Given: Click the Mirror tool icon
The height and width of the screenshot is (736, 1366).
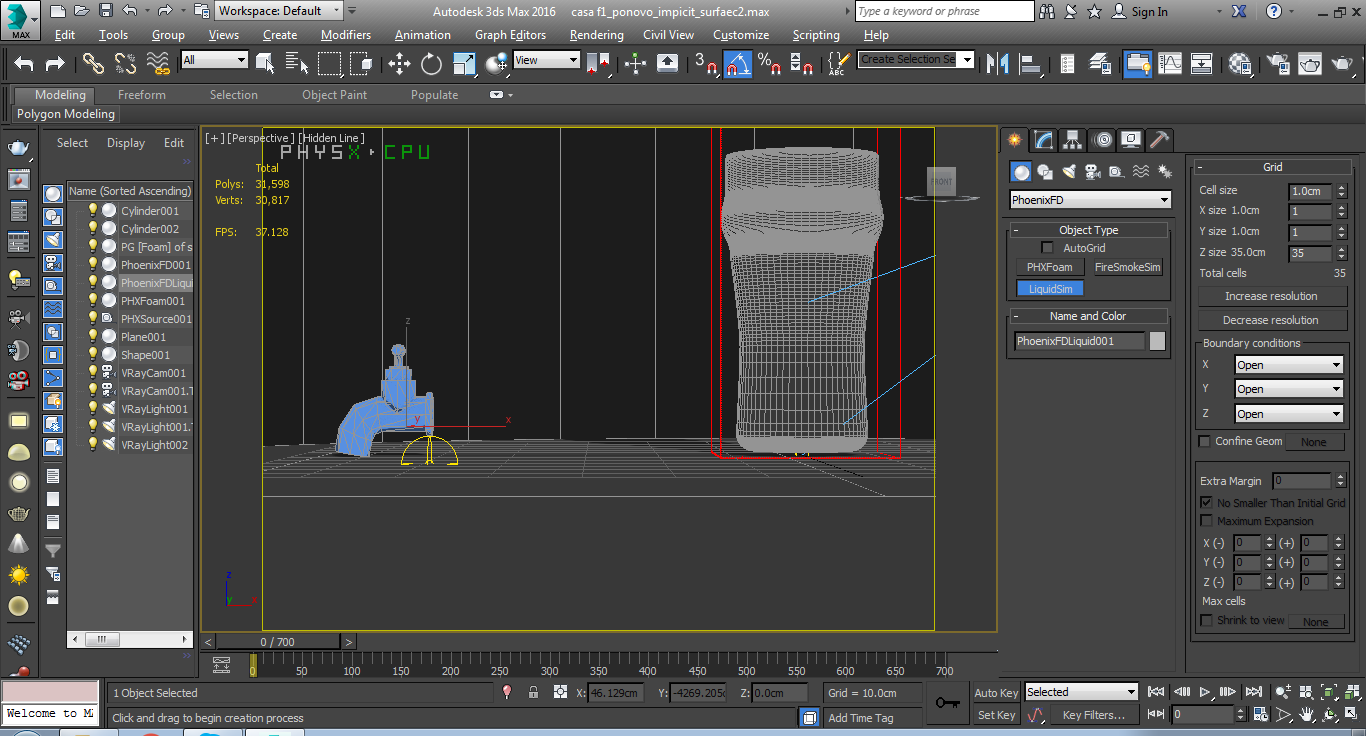Looking at the screenshot, I should [997, 64].
